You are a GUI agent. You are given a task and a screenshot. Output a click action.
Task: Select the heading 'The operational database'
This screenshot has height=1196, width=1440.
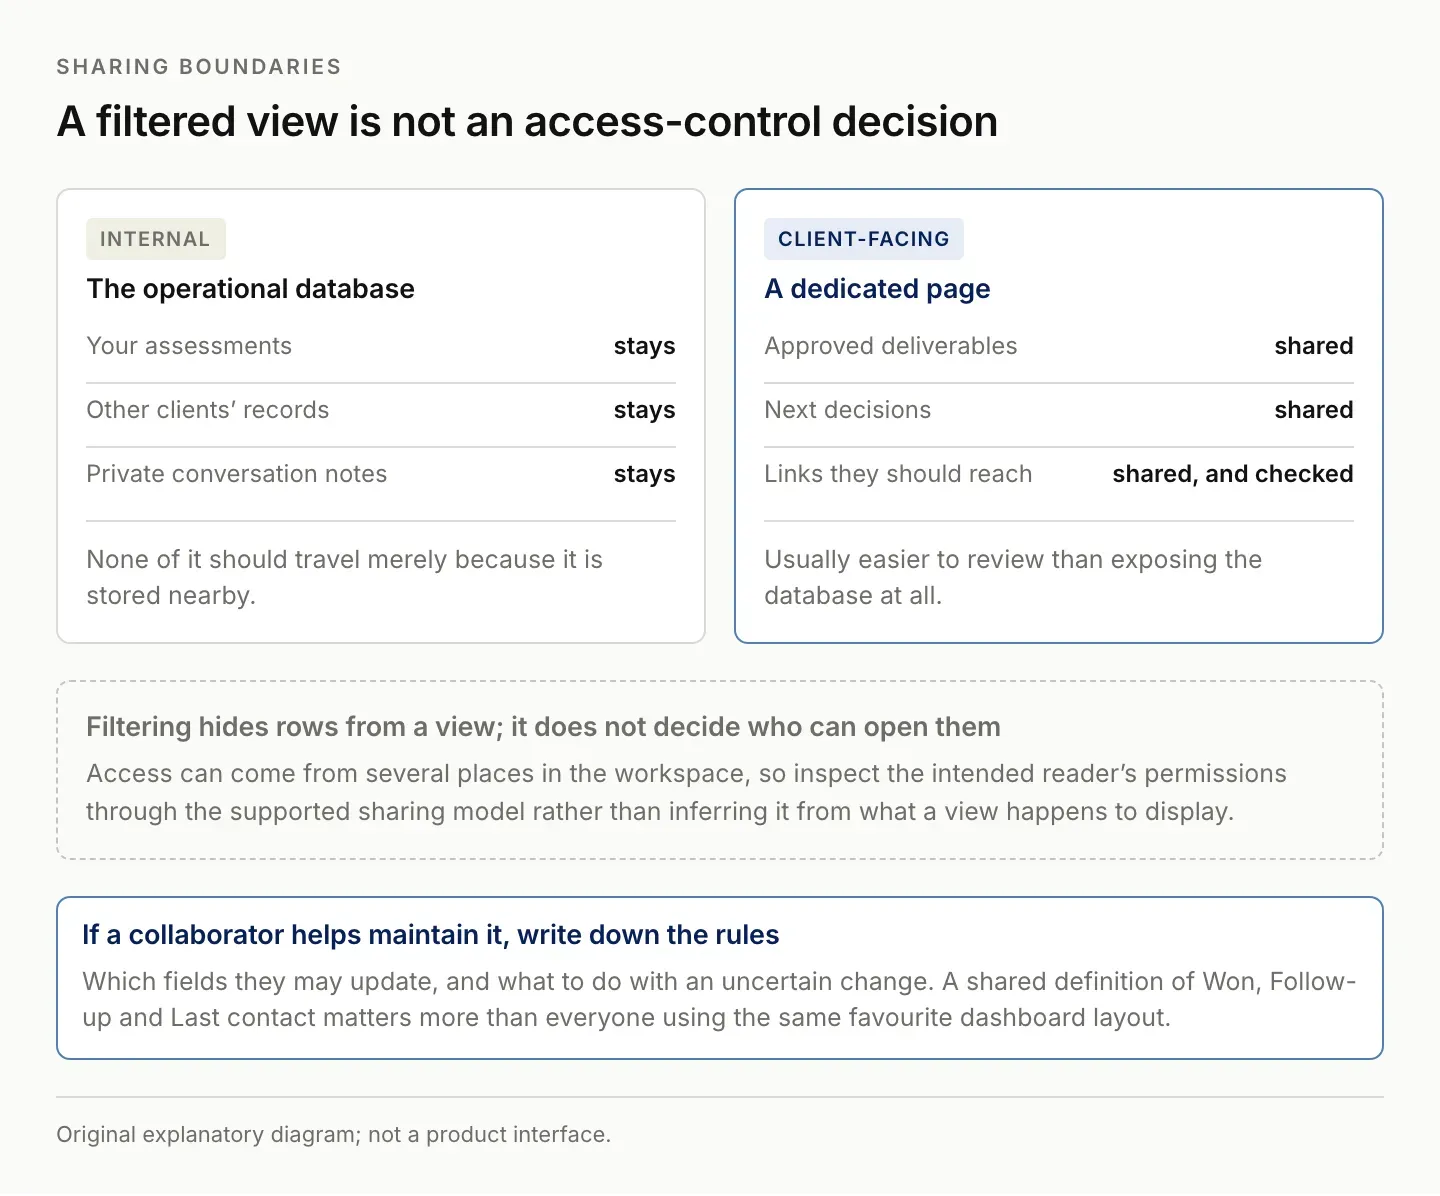coord(250,289)
